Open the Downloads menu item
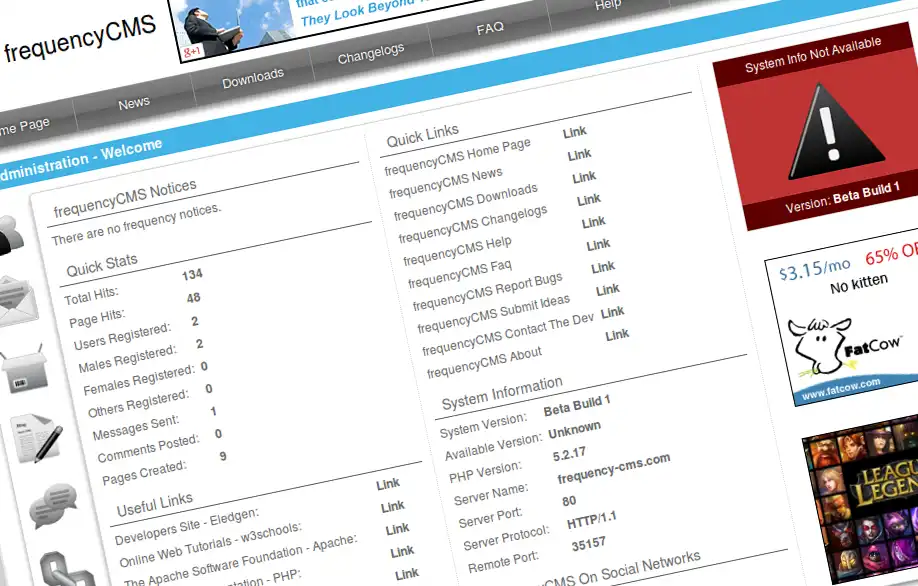 (253, 78)
